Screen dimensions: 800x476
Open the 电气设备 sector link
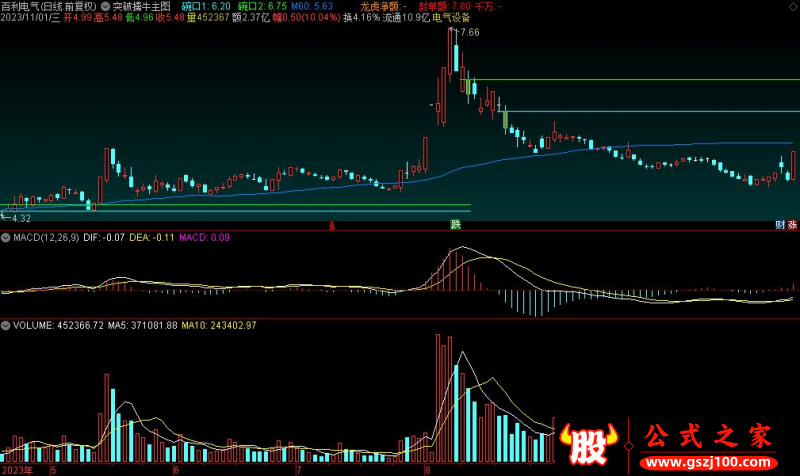click(451, 17)
